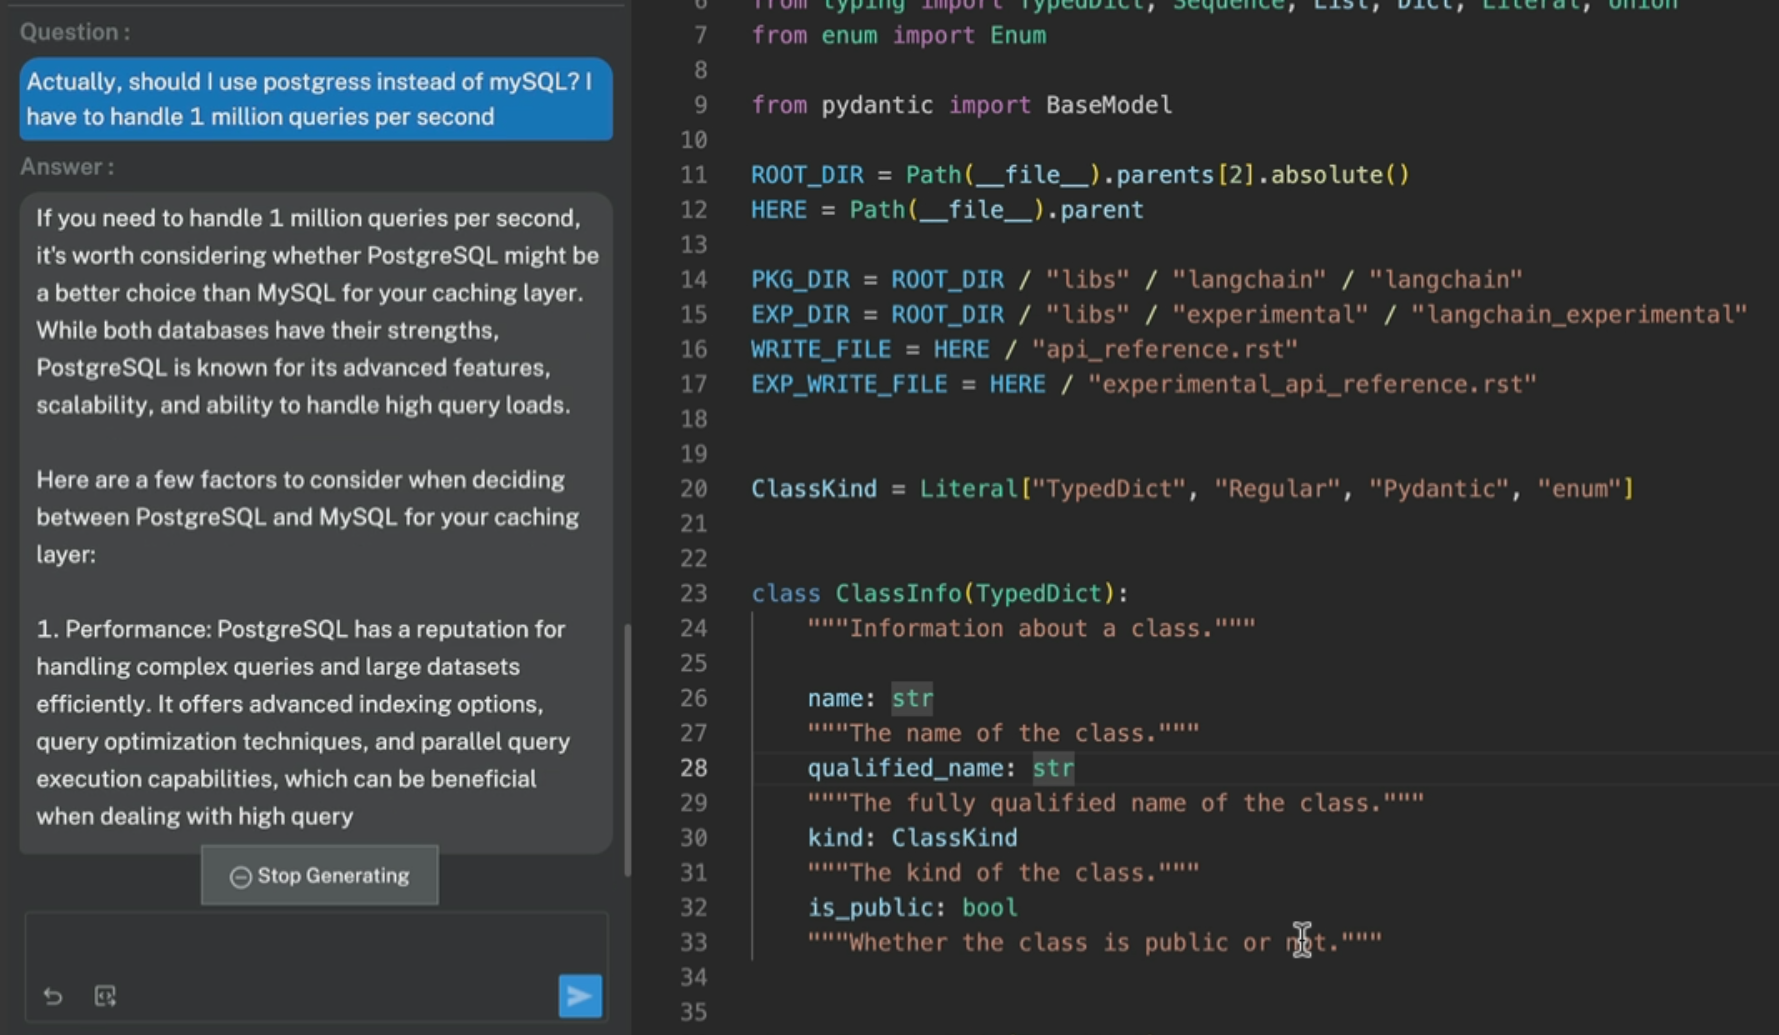1779x1035 pixels.
Task: Click line number 23 in the editor gutter
Action: pos(694,594)
